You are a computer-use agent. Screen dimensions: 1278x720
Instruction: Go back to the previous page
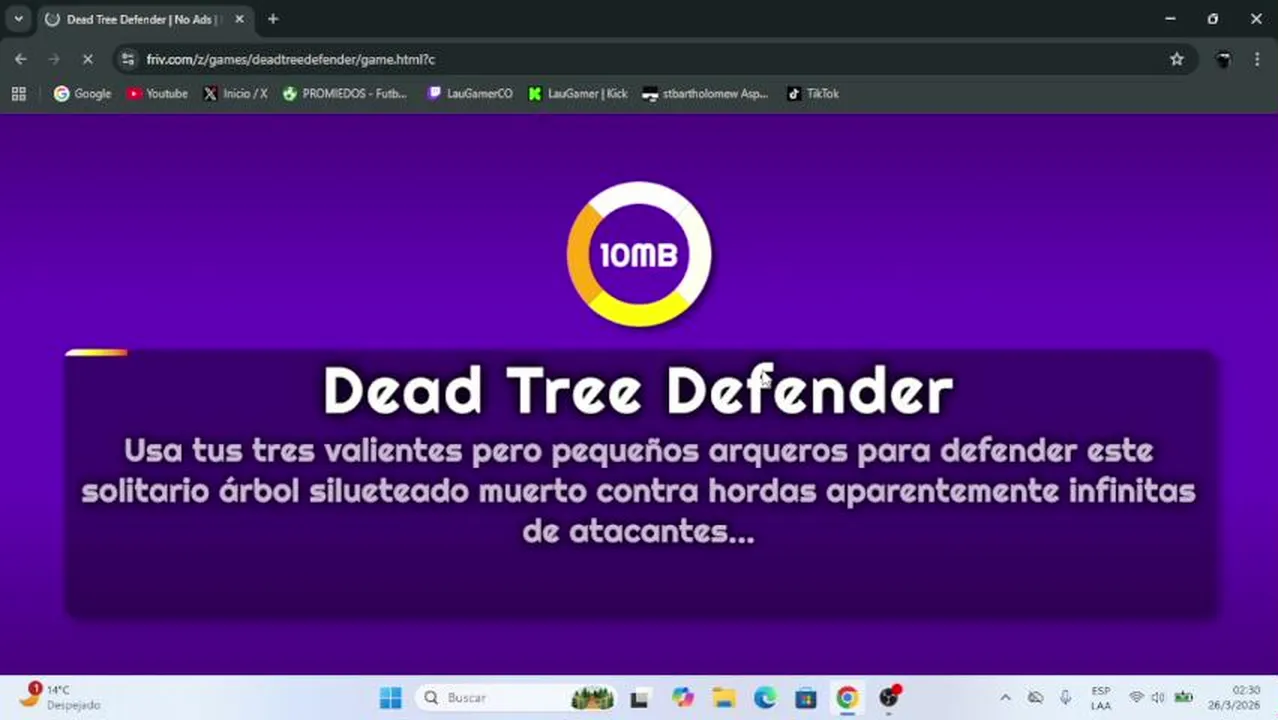pos(21,59)
